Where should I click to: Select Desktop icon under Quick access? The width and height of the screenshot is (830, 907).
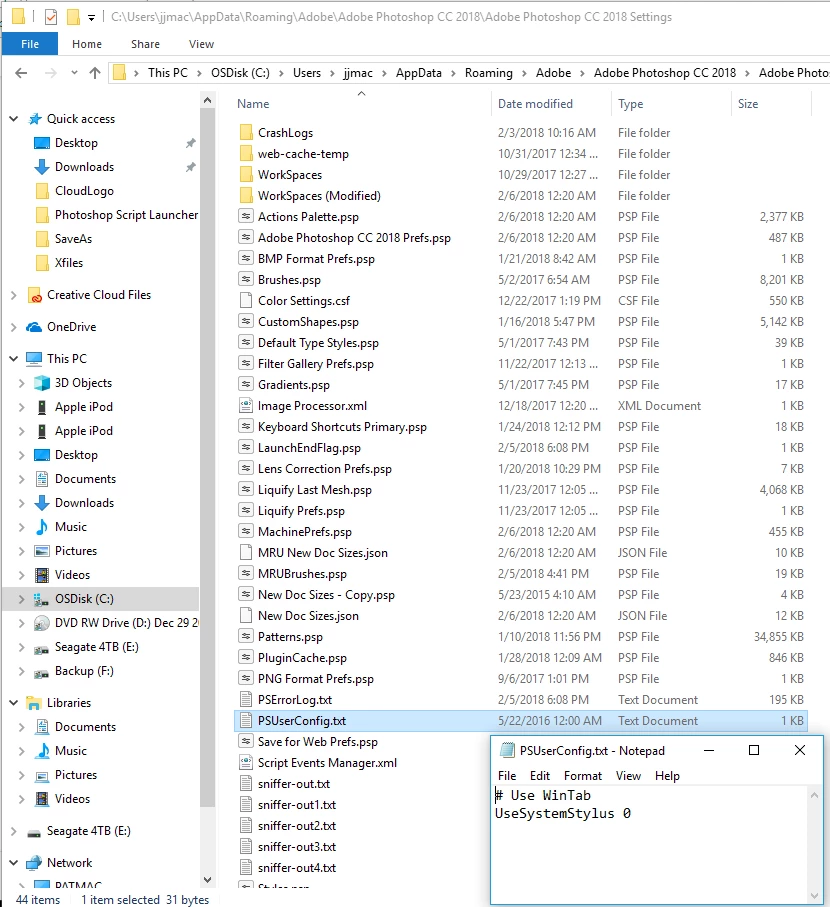click(x=42, y=143)
